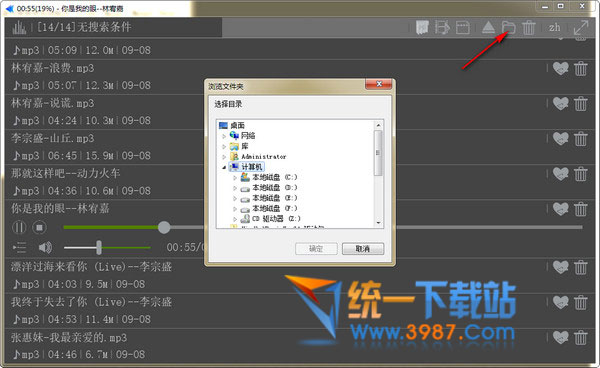Viewport: 600px width, 368px height.
Task: Favorite 漂洋过海来看你 (Live) with its heart icon
Action: click(561, 267)
